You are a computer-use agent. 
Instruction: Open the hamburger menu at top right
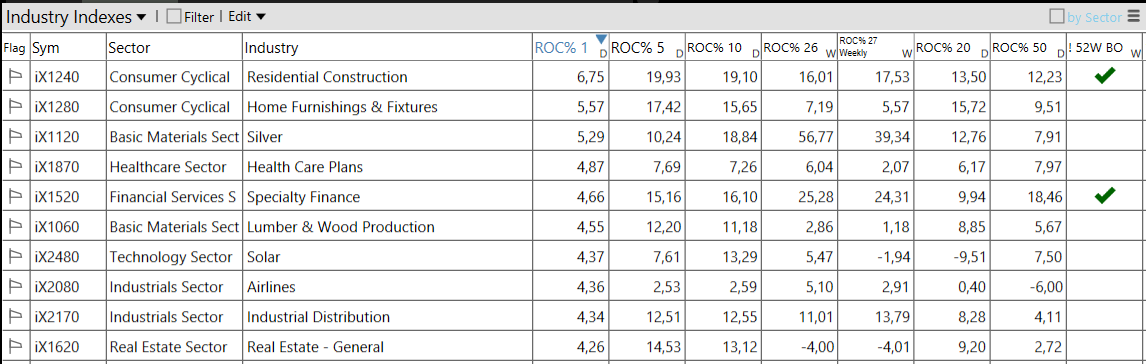[1134, 16]
